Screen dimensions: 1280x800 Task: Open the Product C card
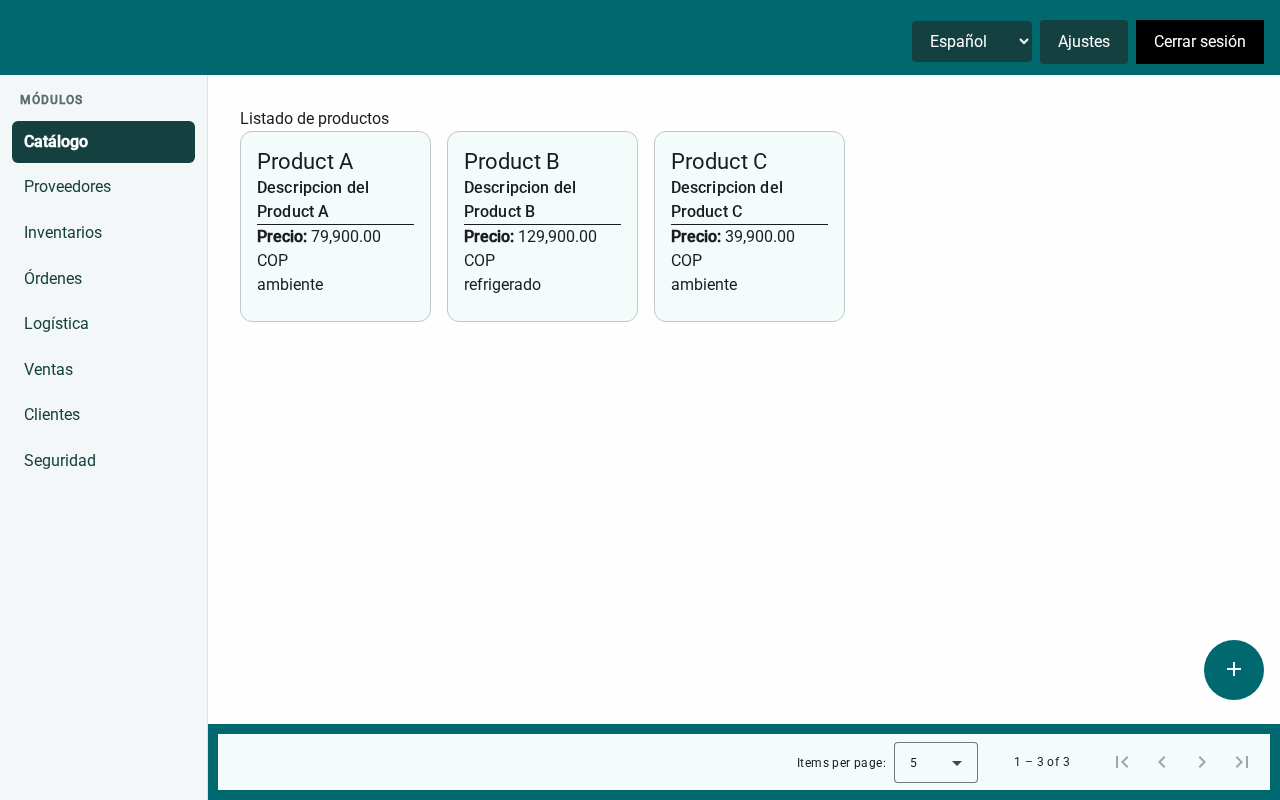(749, 227)
